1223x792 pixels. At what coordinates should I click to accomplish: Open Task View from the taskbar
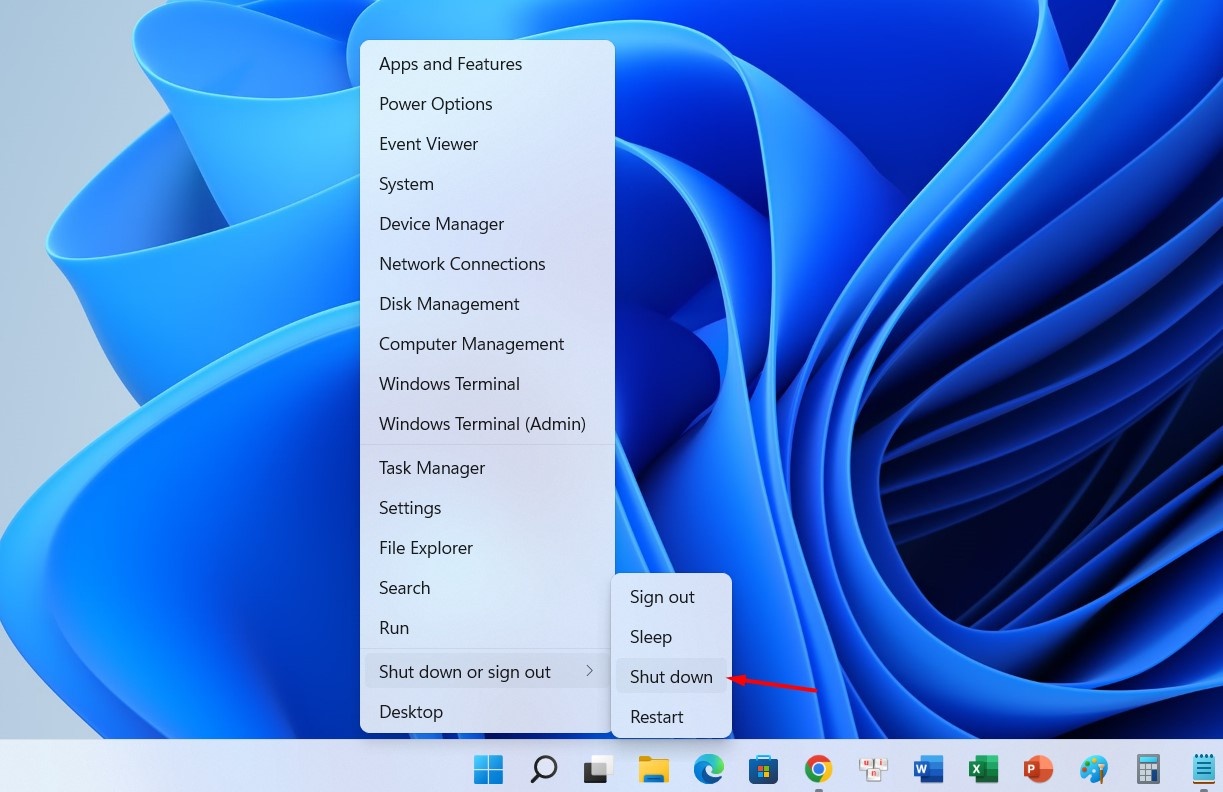point(597,769)
